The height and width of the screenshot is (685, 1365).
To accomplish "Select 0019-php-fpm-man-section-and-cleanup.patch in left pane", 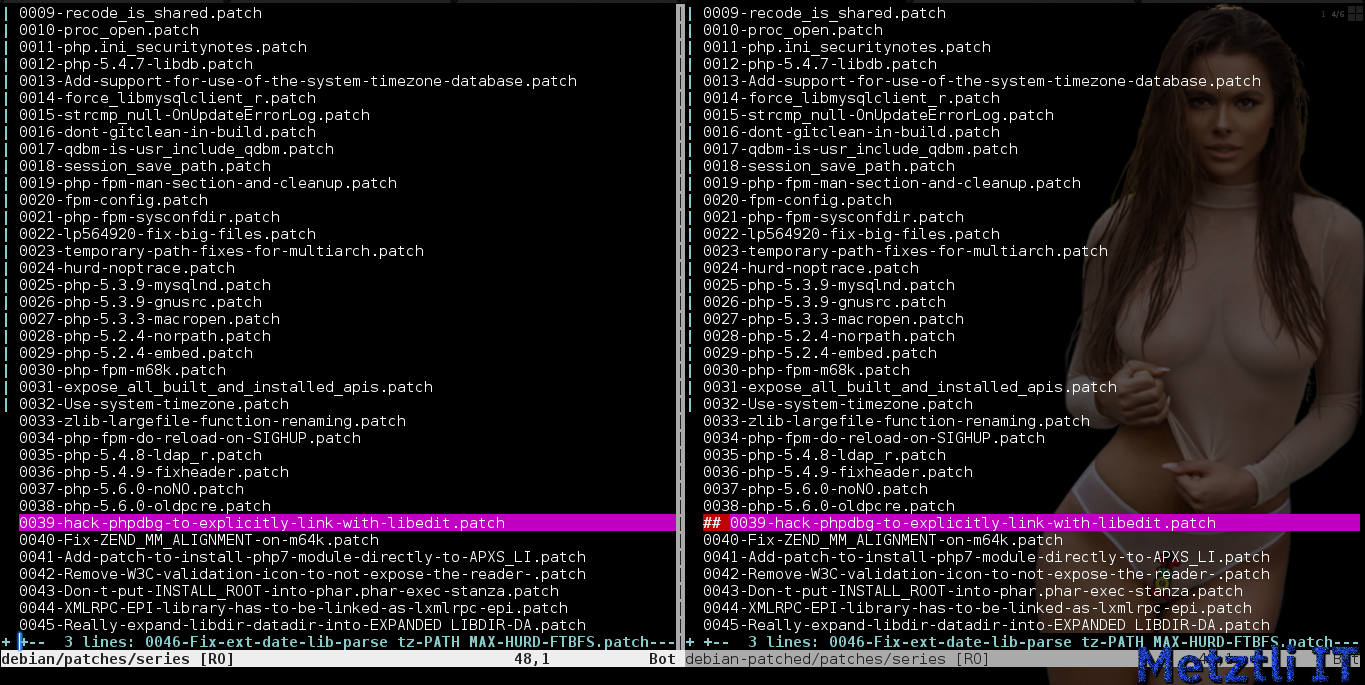I will (x=208, y=183).
